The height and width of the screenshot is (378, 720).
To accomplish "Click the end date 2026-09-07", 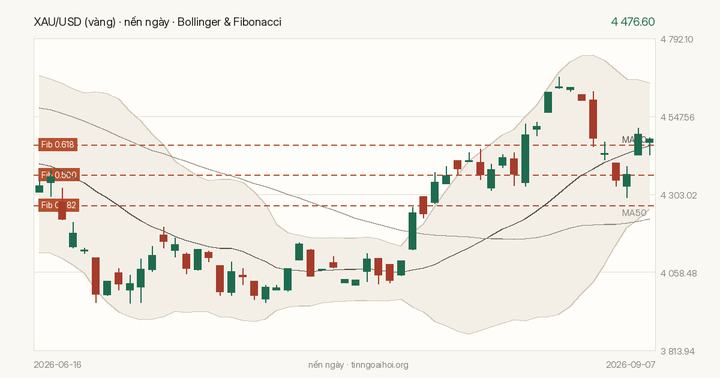I will point(630,365).
